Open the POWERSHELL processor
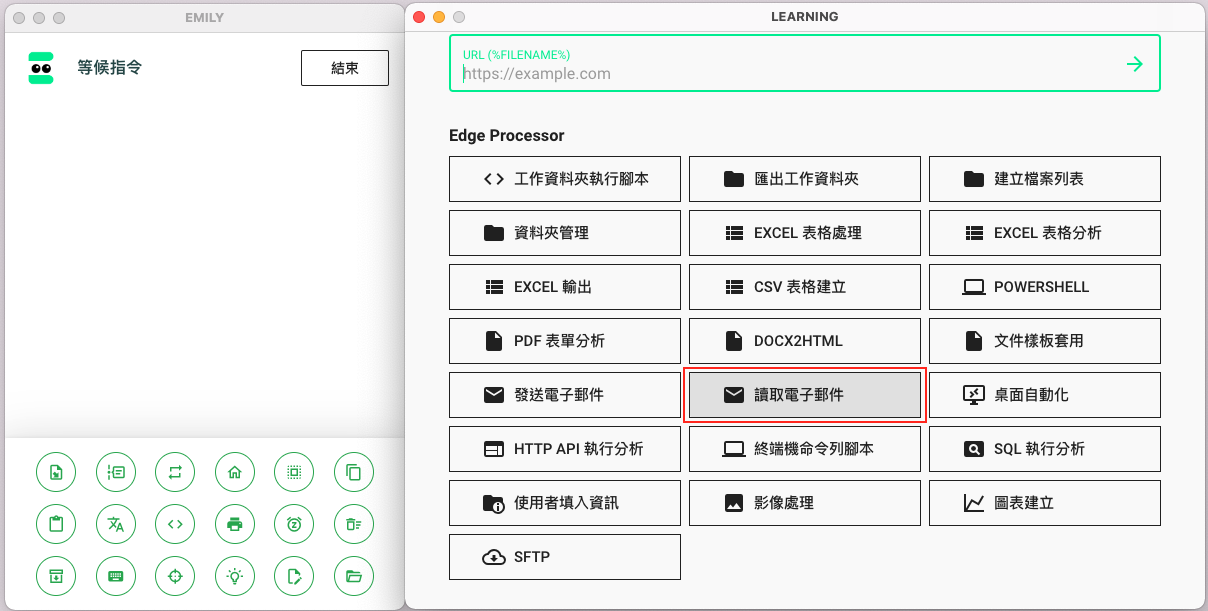 click(x=1044, y=287)
